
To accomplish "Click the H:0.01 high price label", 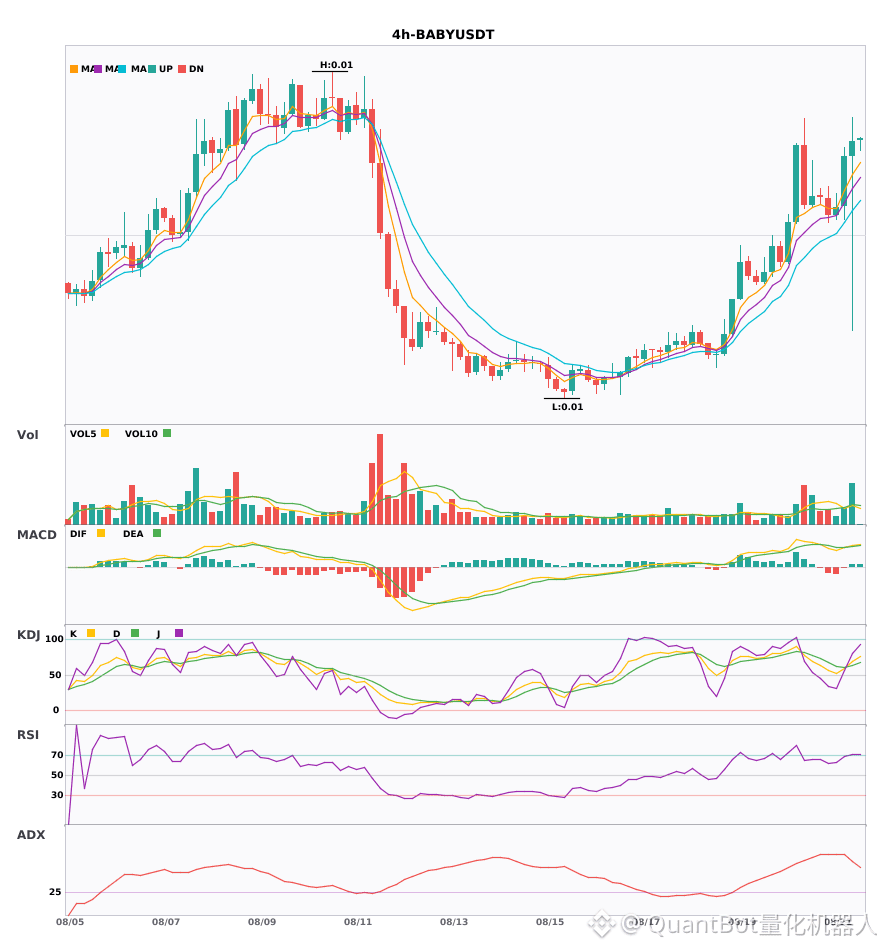I will pyautogui.click(x=336, y=65).
